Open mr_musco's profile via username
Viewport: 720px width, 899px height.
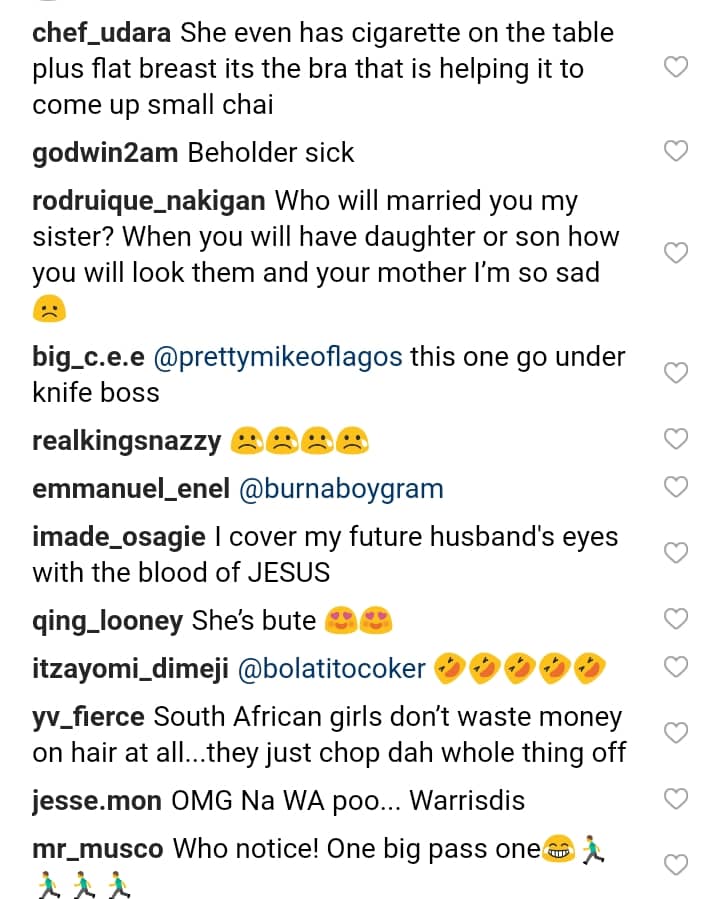tap(98, 849)
